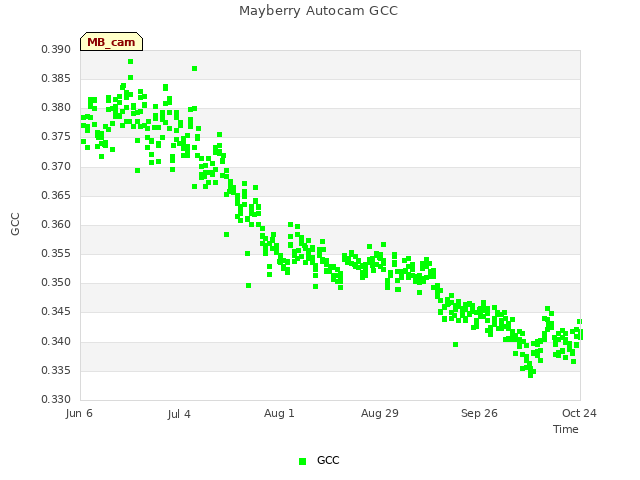Click the GCC legend text label
640x480 pixels.
tap(328, 460)
